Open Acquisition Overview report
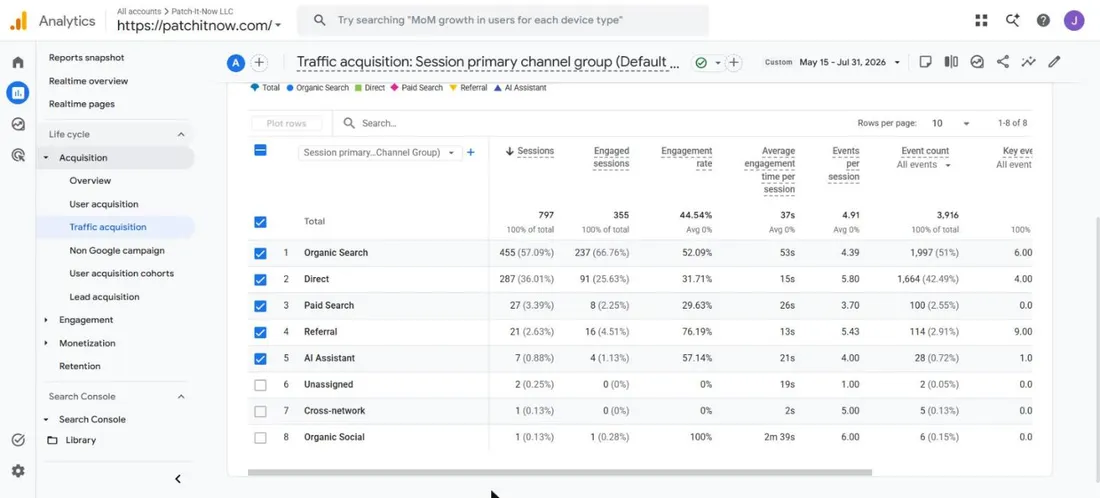 point(90,181)
